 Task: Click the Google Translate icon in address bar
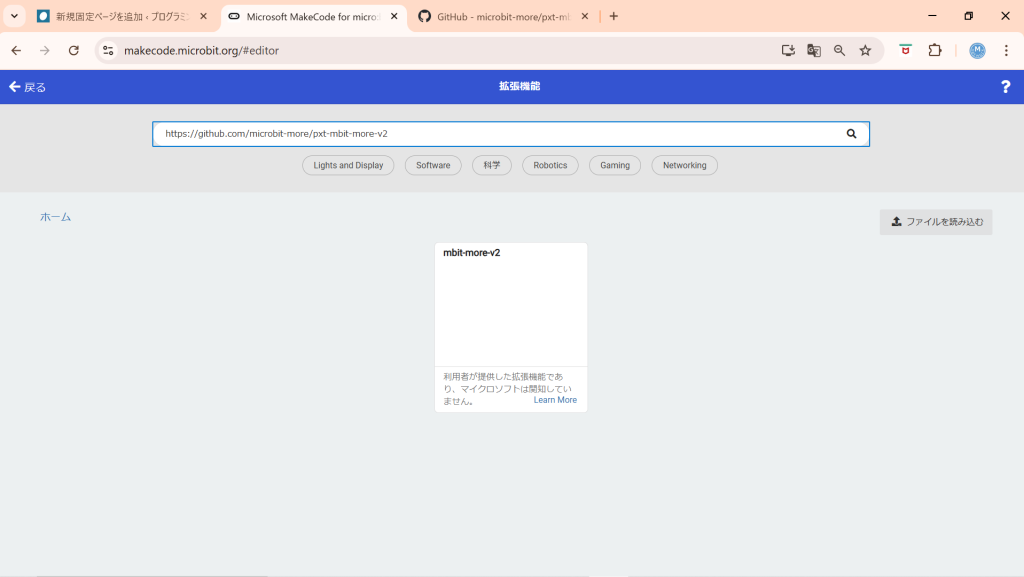click(x=814, y=51)
